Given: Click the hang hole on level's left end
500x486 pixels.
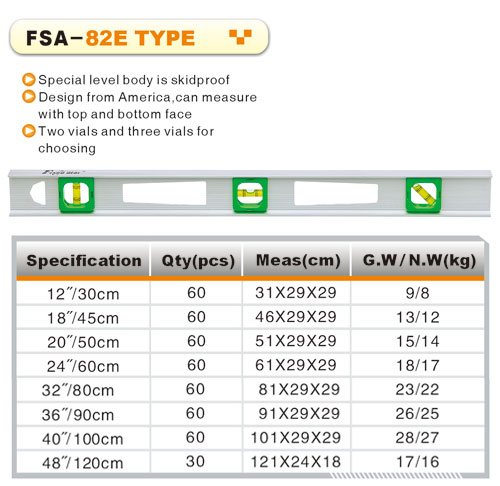Looking at the screenshot, I should [37, 193].
